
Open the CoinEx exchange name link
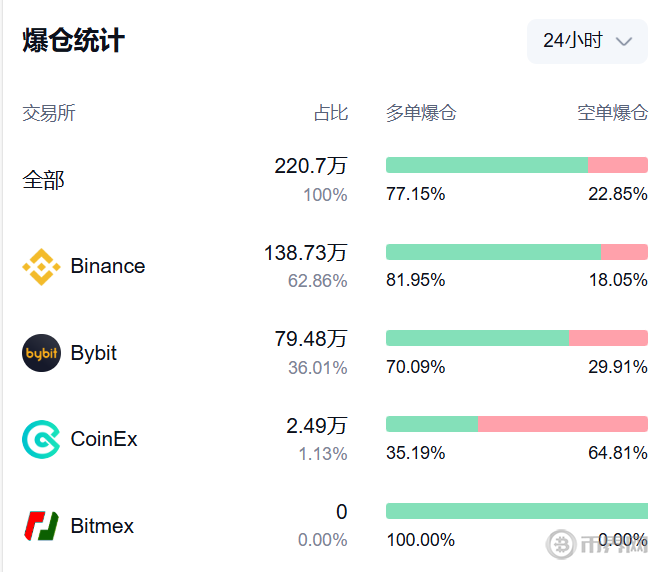pyautogui.click(x=104, y=439)
